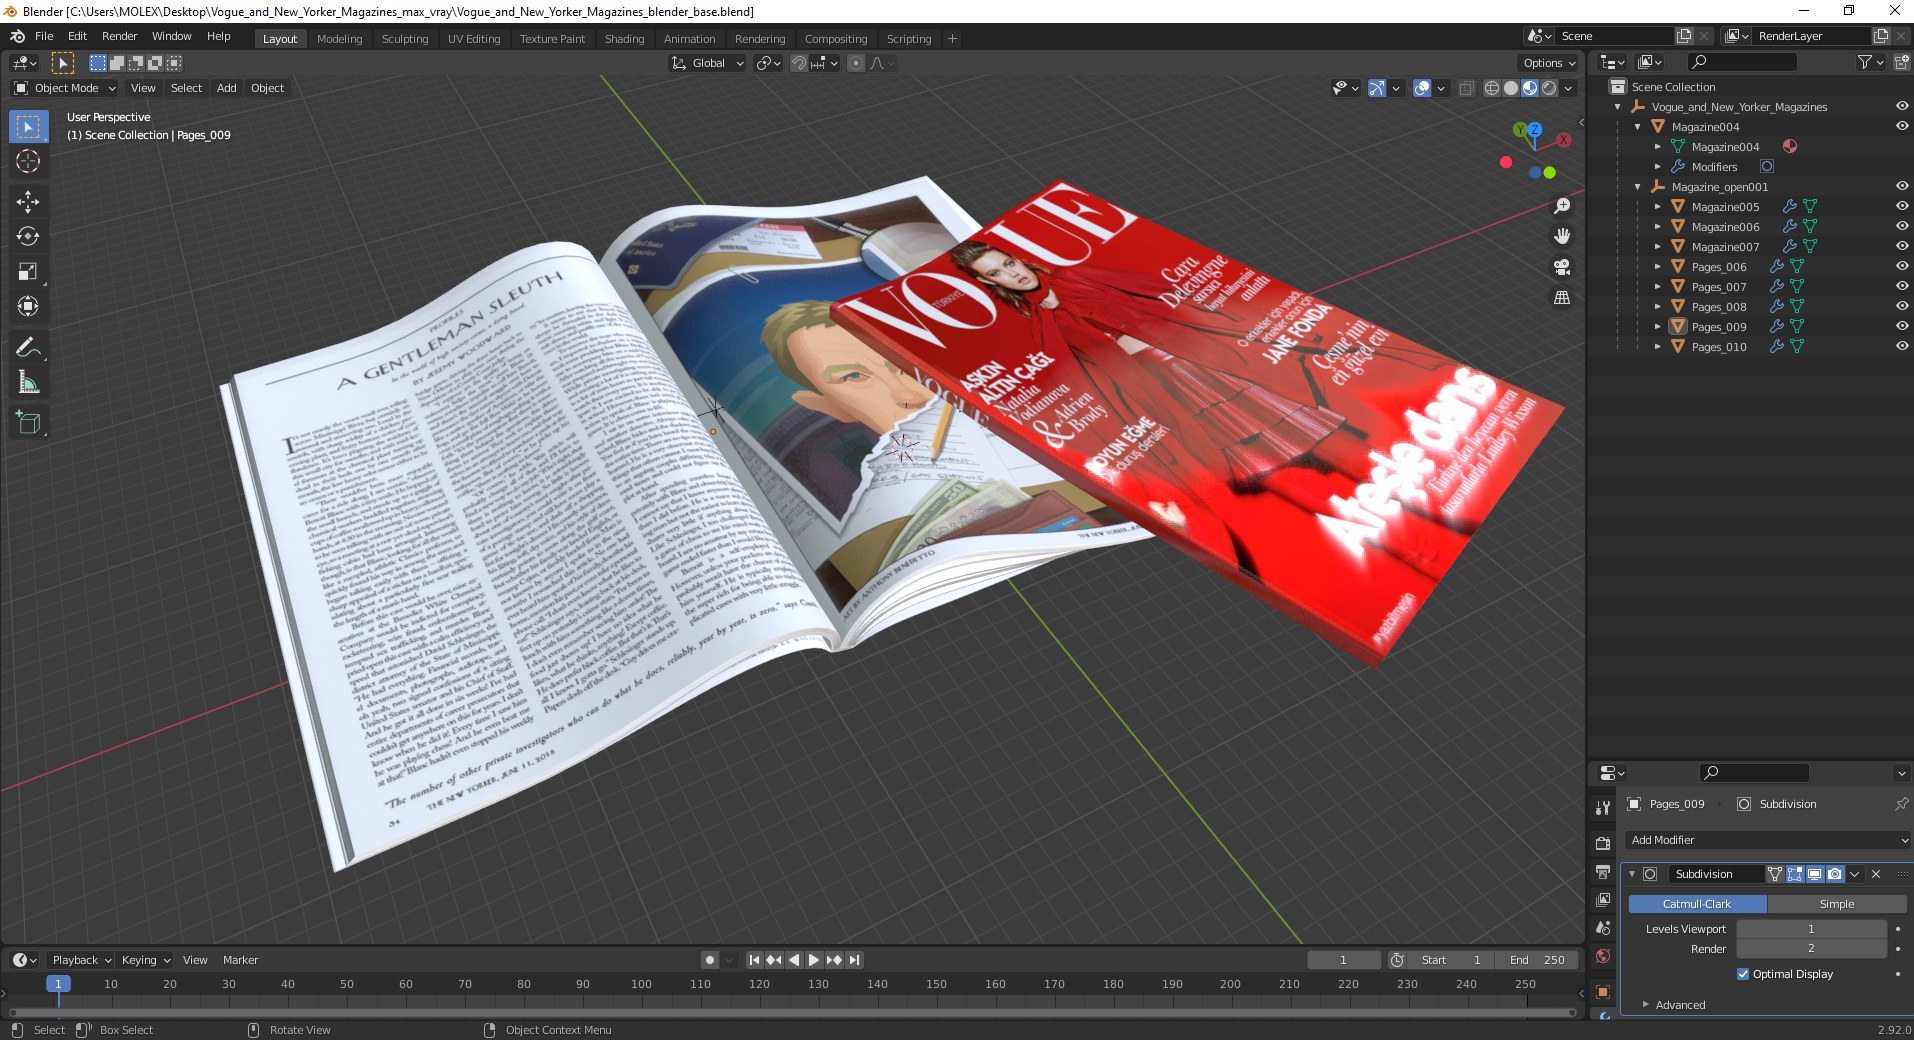Image resolution: width=1914 pixels, height=1040 pixels.
Task: Collapse the Subdivision modifier panel
Action: point(1632,874)
